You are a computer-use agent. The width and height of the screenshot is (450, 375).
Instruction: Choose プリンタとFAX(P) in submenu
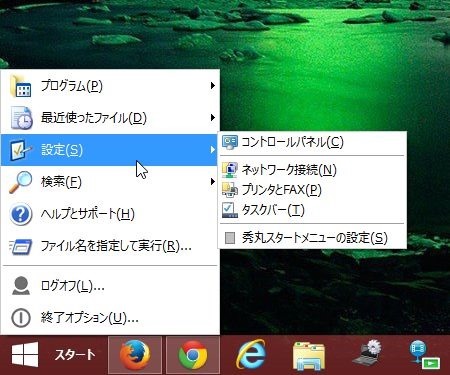coord(312,190)
